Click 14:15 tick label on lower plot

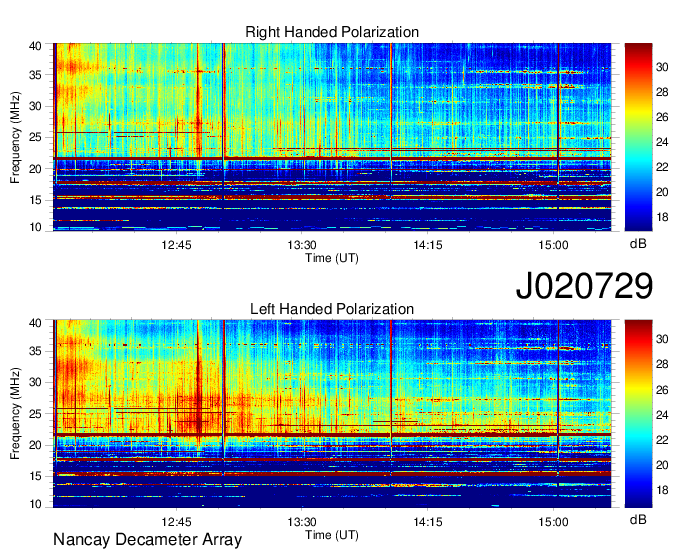[x=428, y=522]
